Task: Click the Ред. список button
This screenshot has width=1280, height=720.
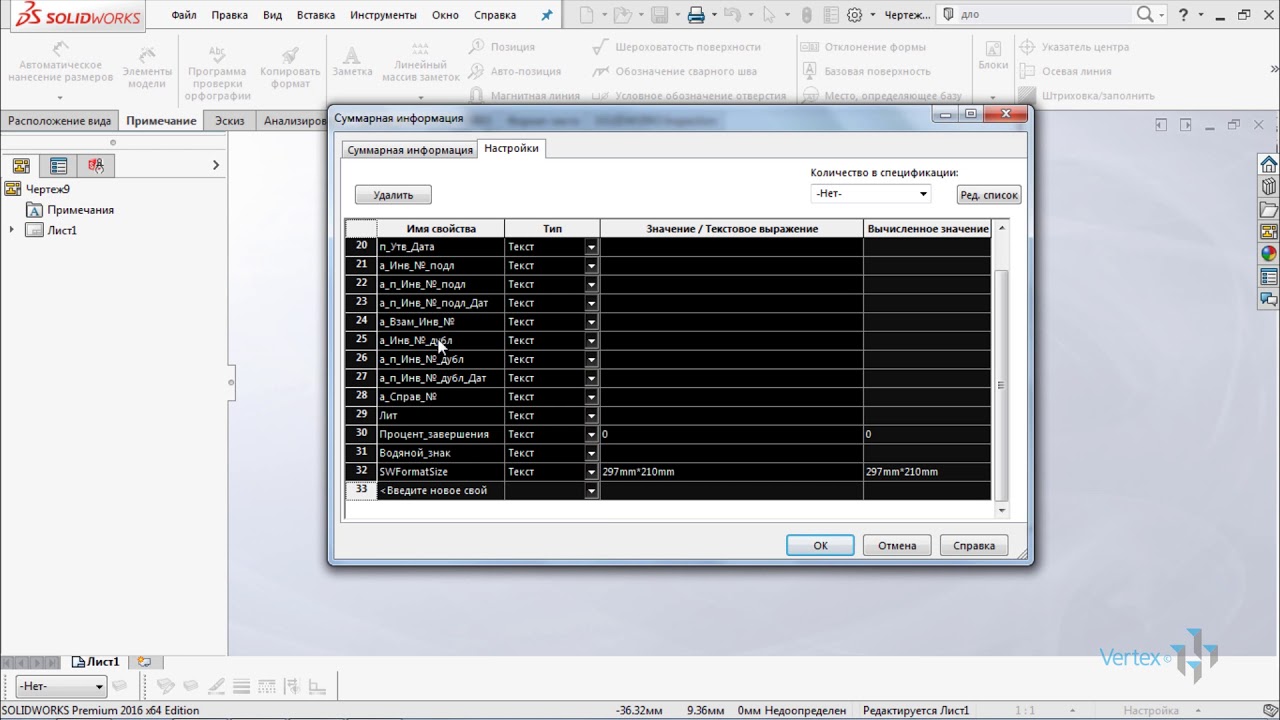Action: point(989,195)
